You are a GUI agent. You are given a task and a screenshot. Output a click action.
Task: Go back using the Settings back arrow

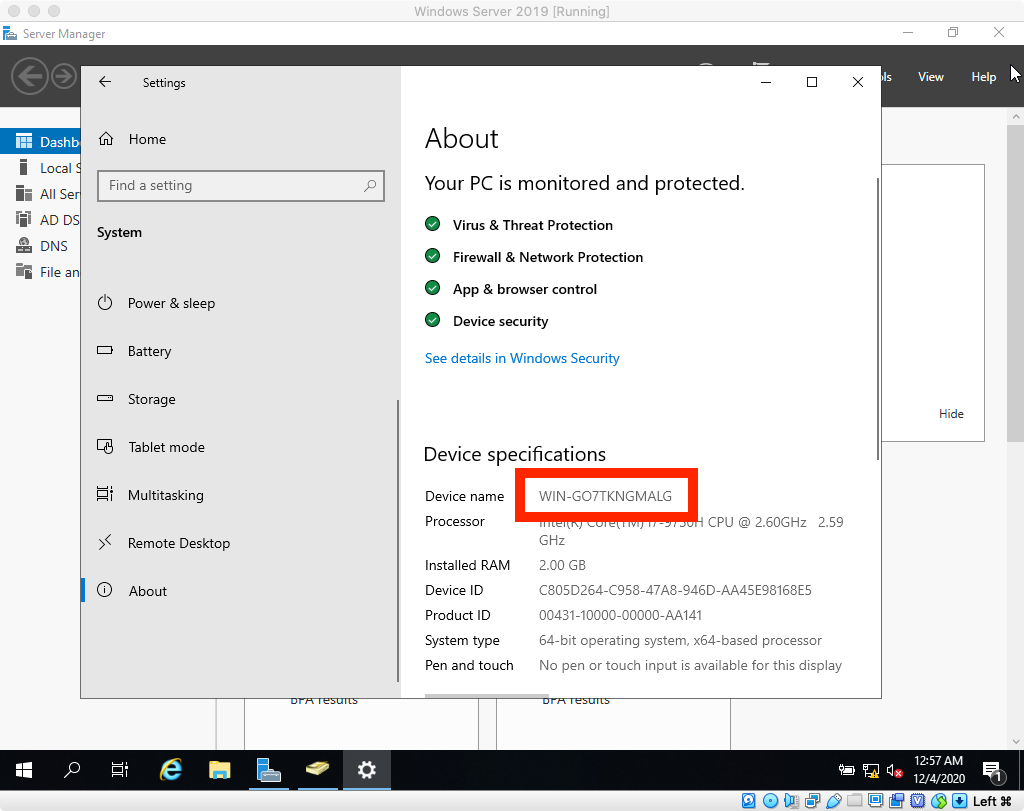tap(105, 82)
